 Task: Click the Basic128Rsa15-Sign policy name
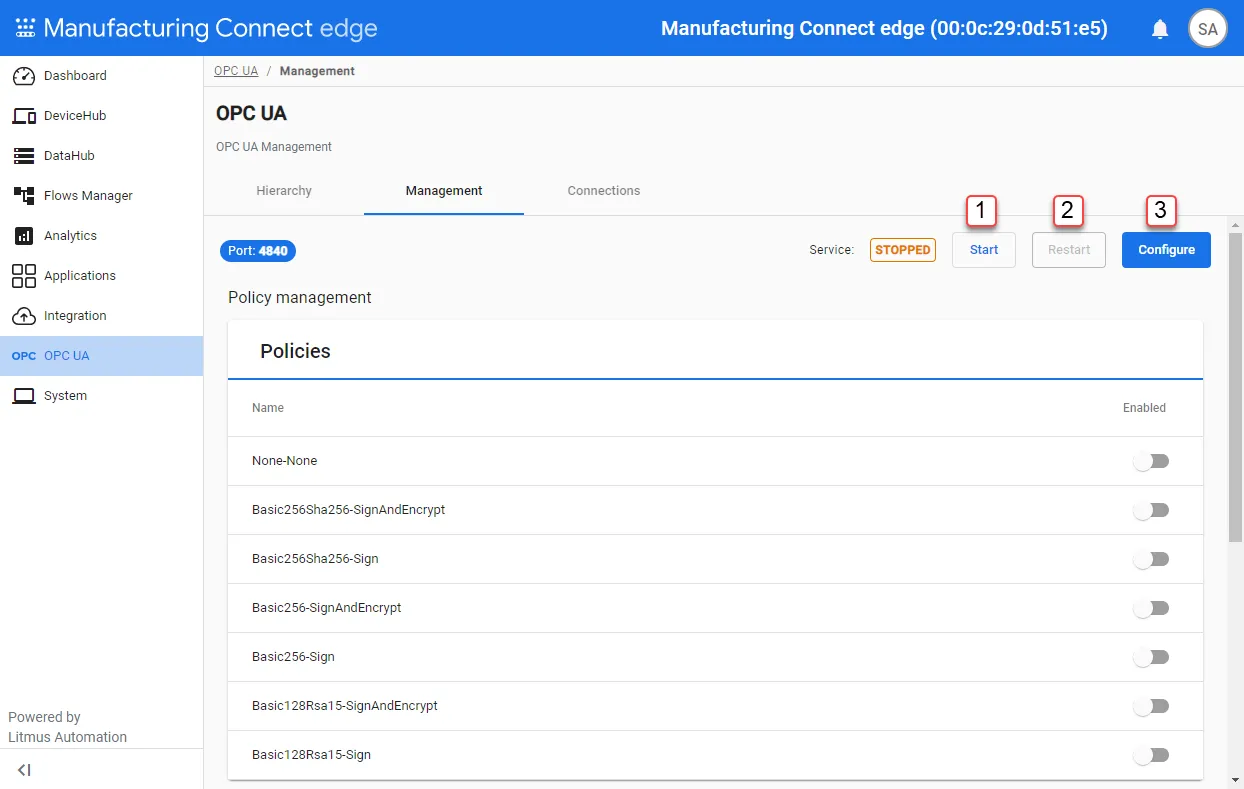pyautogui.click(x=311, y=755)
